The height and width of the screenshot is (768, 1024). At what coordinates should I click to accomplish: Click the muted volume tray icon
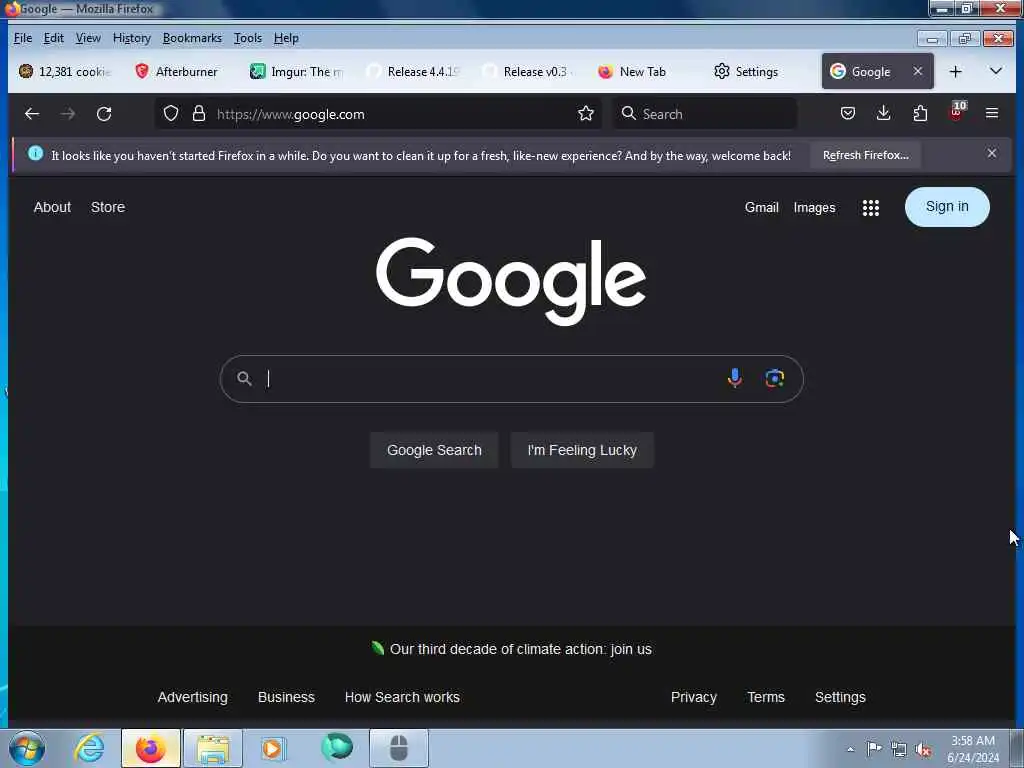pyautogui.click(x=923, y=750)
